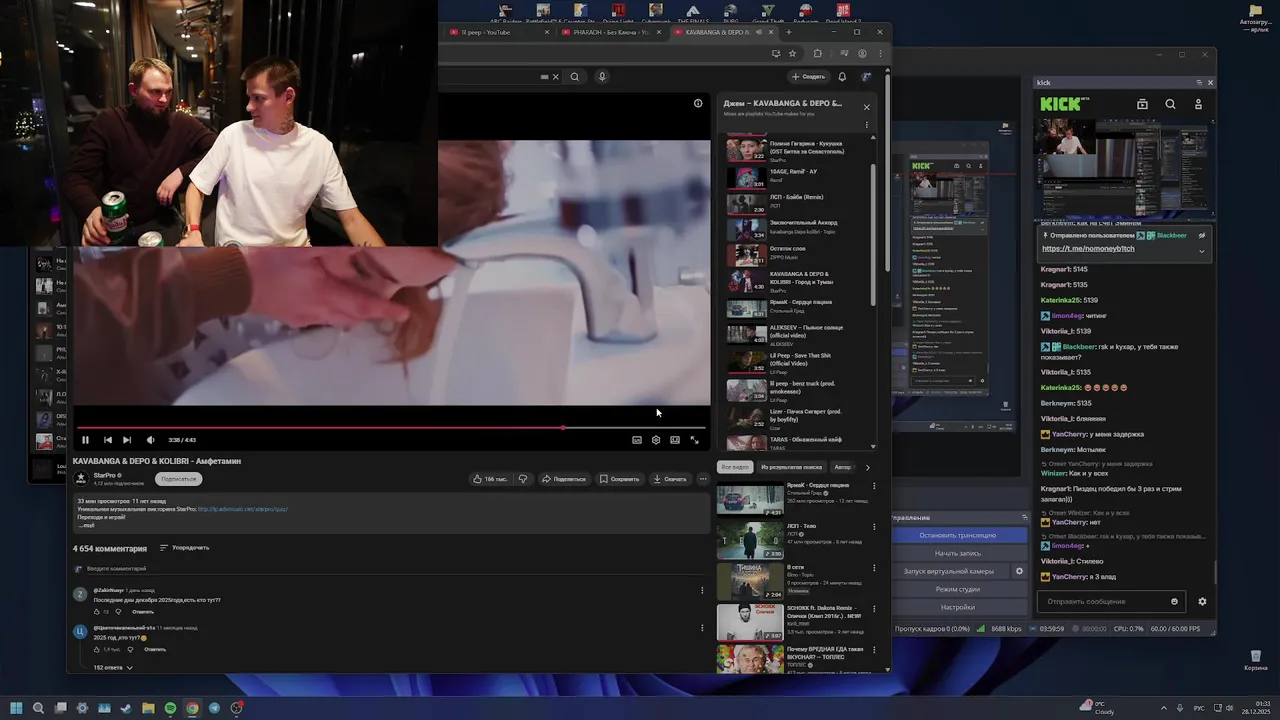Mute the YouTube player volume
The image size is (1280, 720).
click(151, 440)
